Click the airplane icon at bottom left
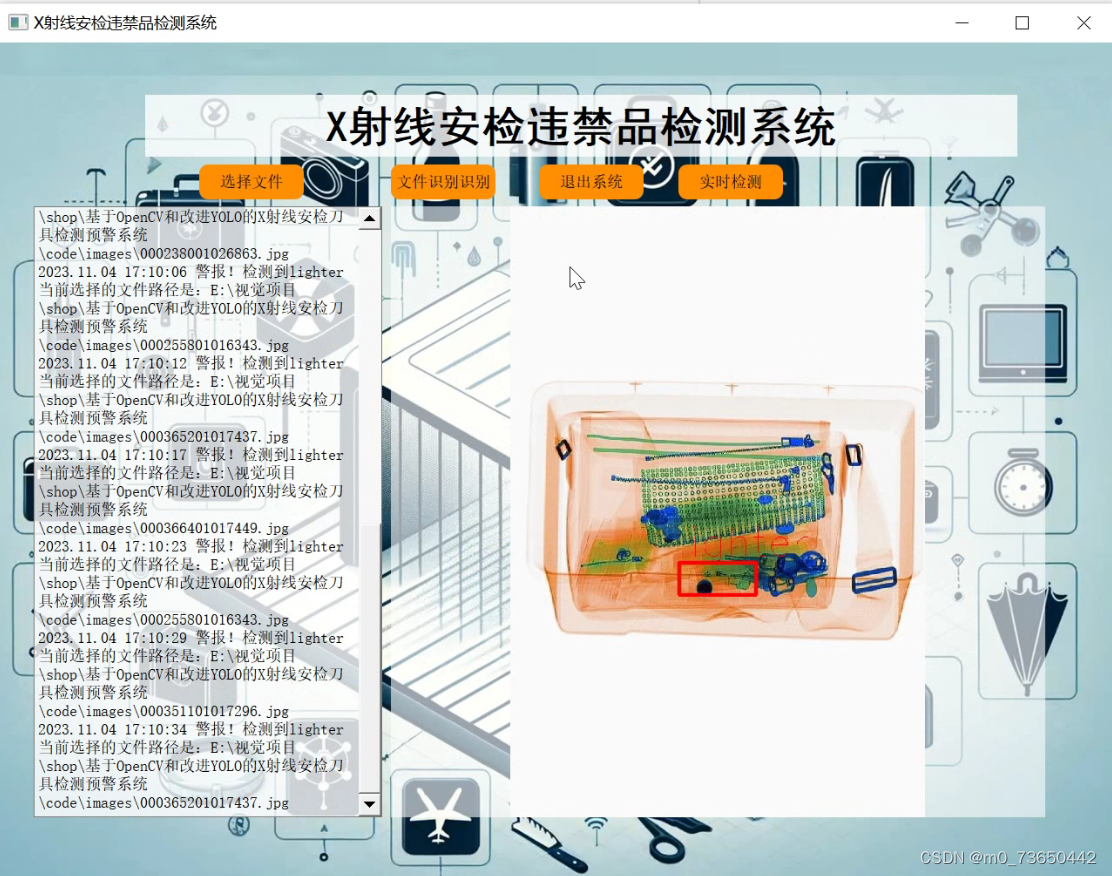This screenshot has width=1112, height=876. coord(440,815)
